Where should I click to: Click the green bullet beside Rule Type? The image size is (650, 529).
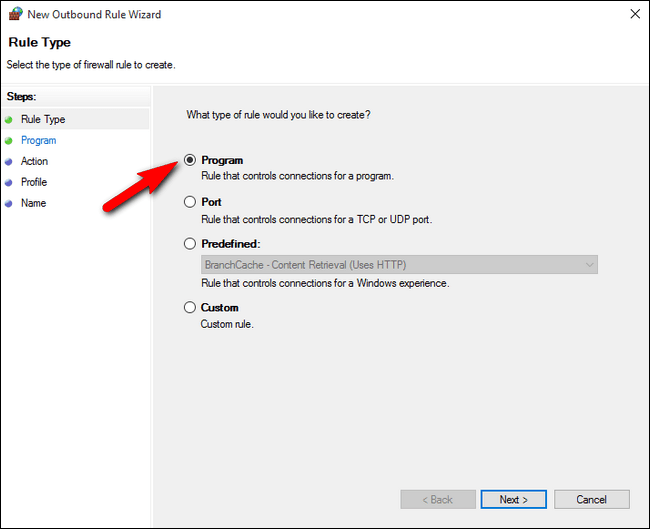coord(10,120)
